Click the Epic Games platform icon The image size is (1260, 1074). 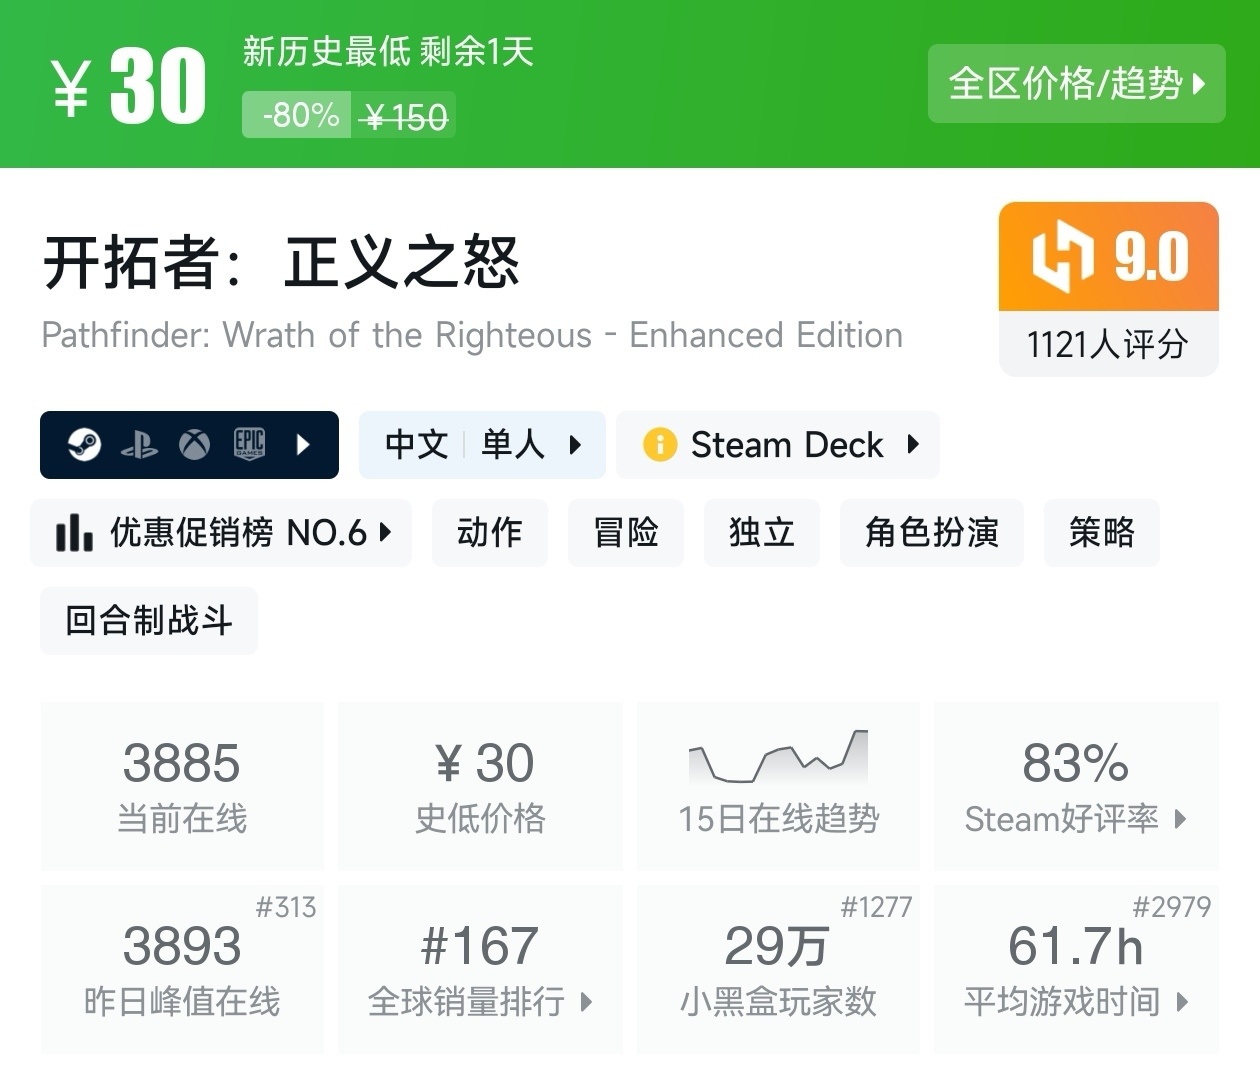click(x=249, y=444)
